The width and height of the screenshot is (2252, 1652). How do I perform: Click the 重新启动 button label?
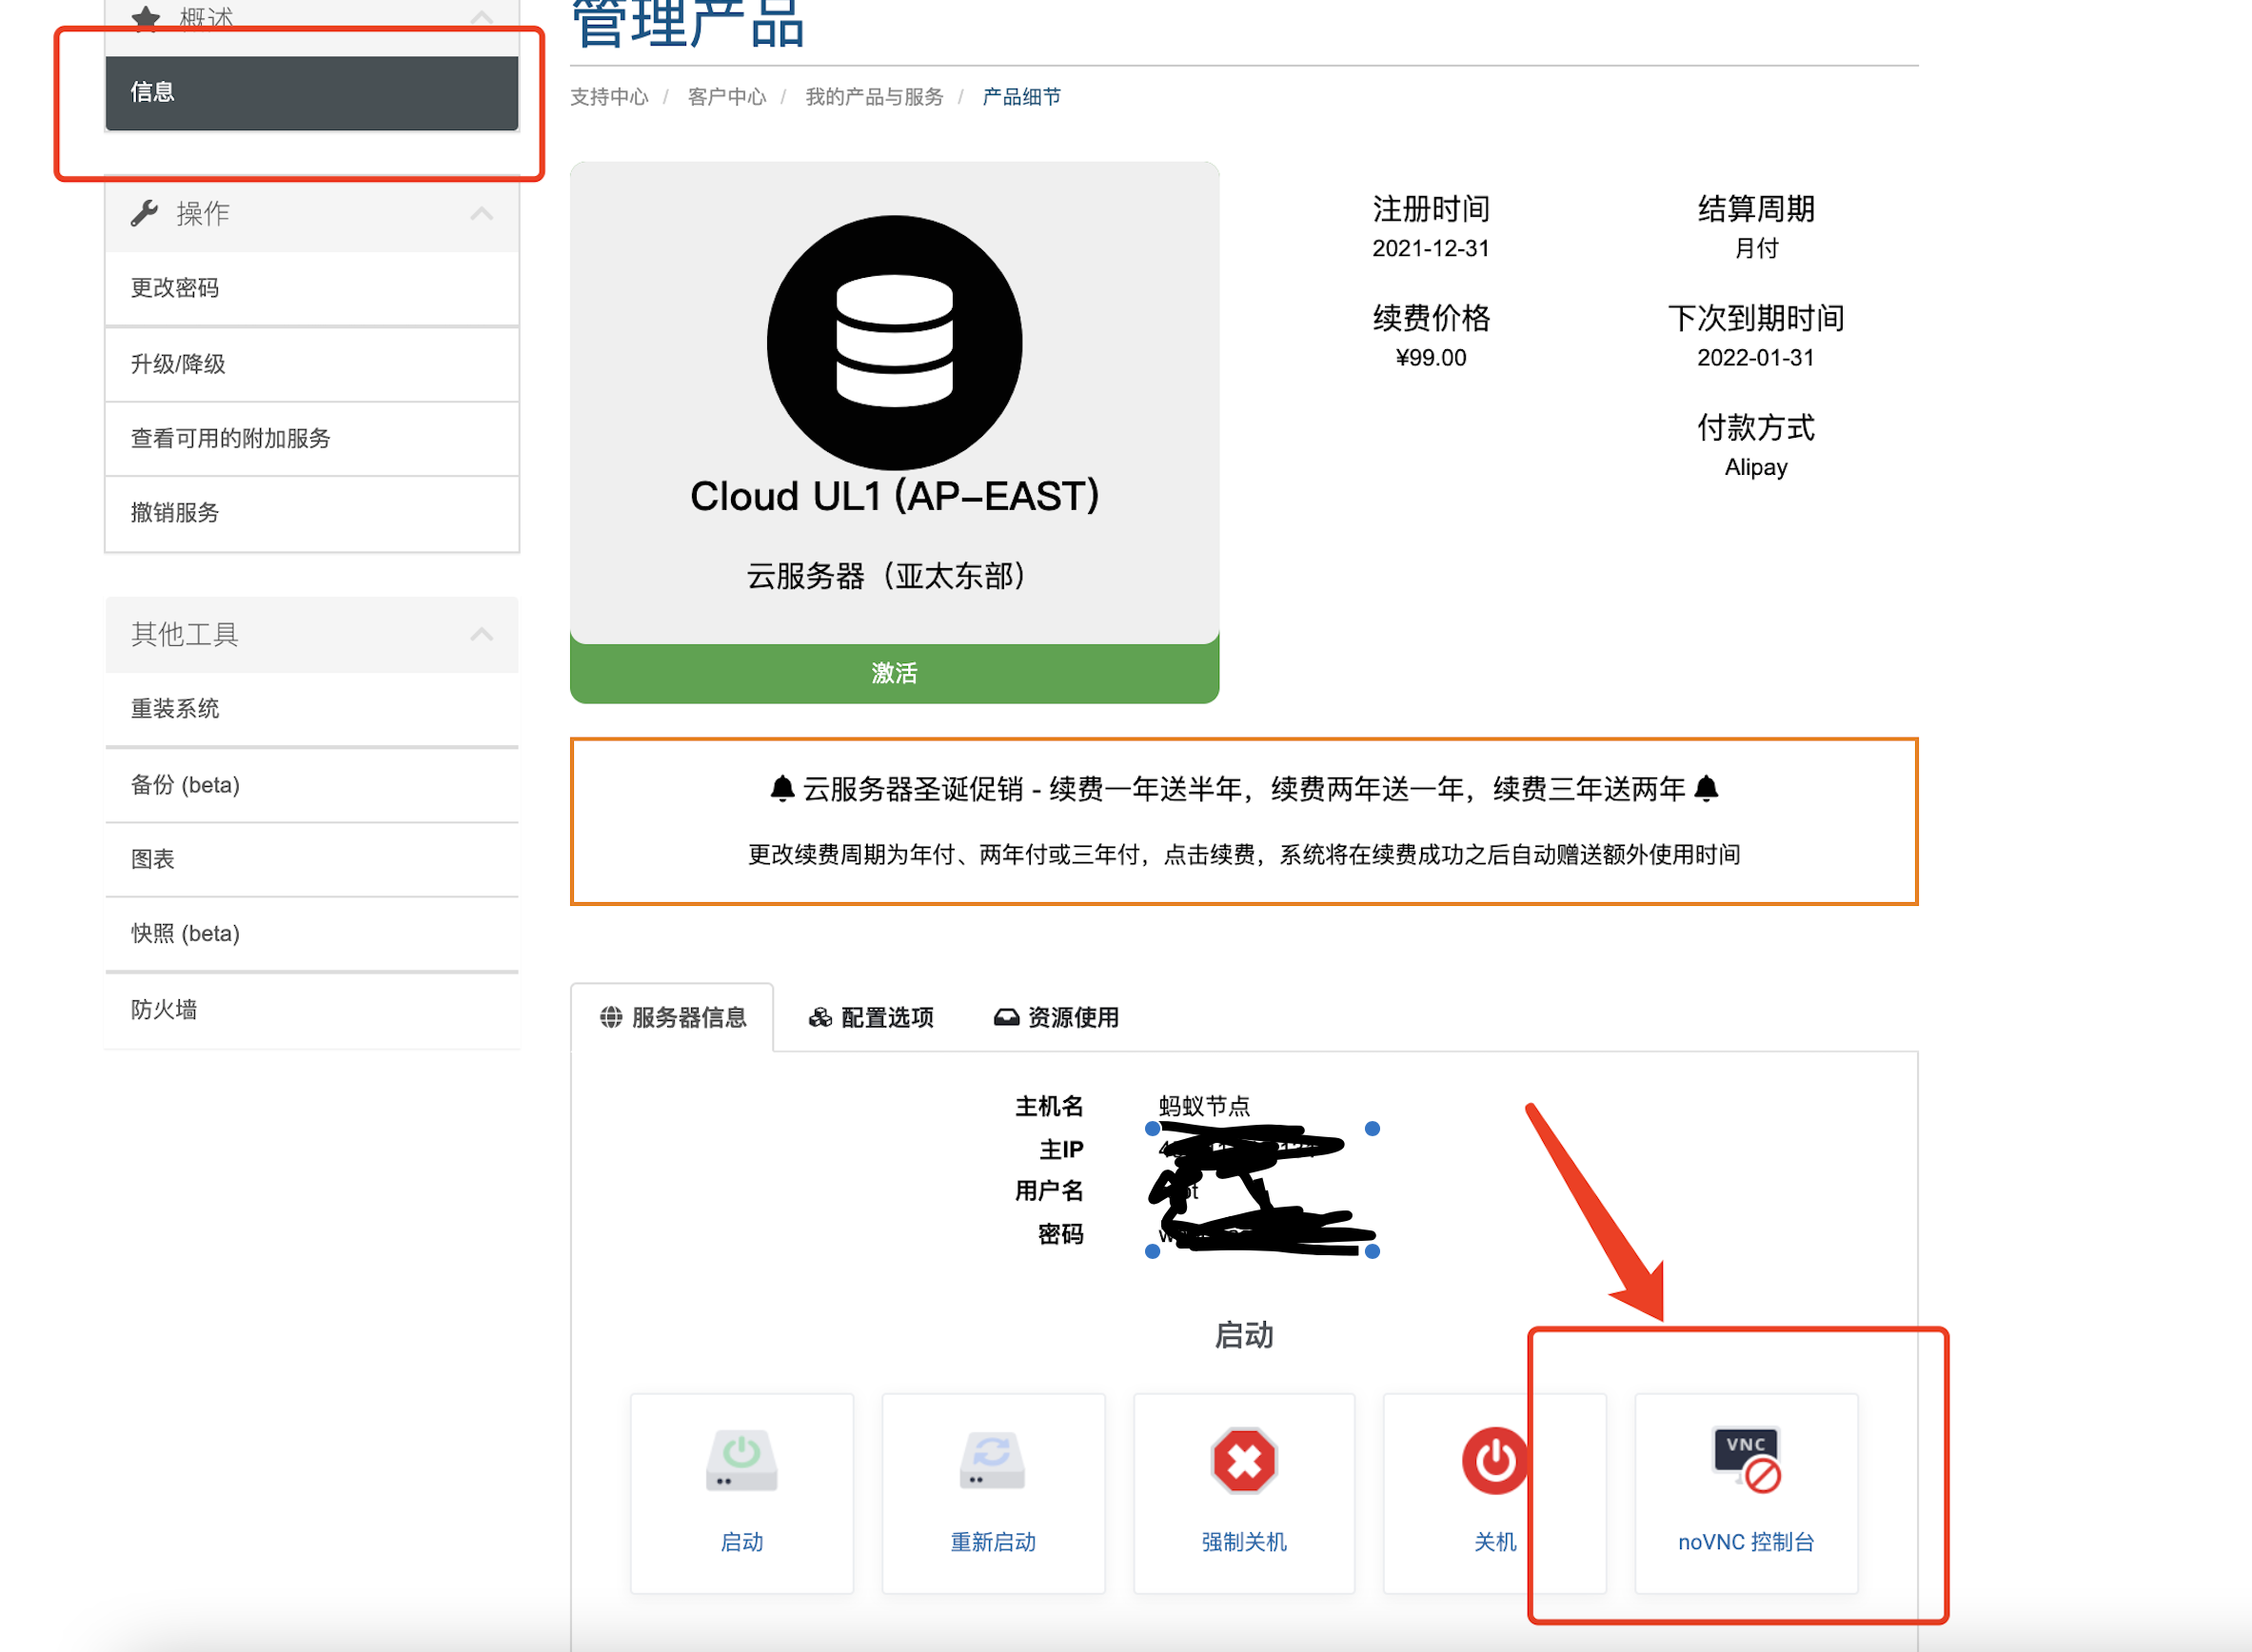click(992, 1542)
